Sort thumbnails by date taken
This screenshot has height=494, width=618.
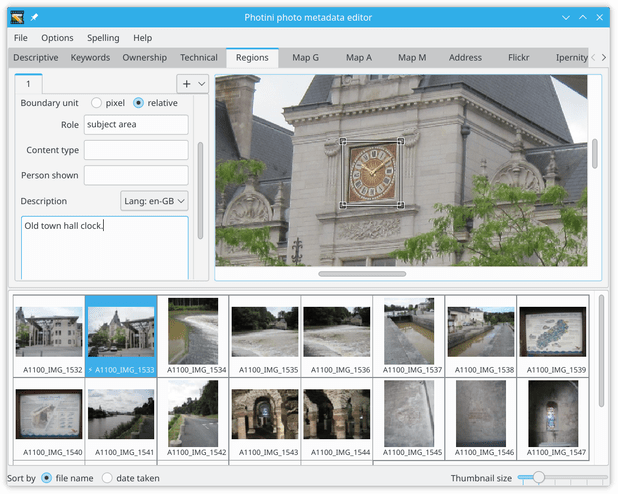pyautogui.click(x=107, y=478)
